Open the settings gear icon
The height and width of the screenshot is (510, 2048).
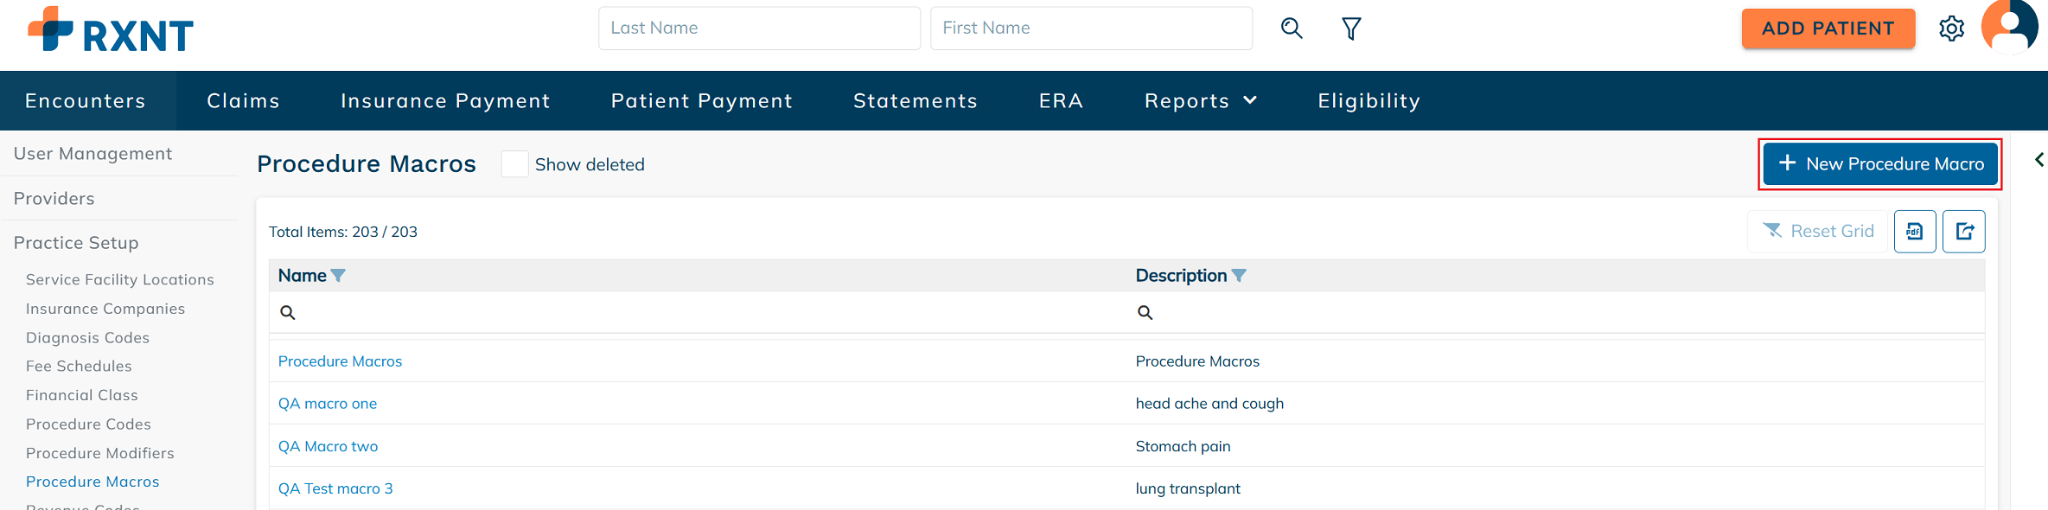point(1951,29)
